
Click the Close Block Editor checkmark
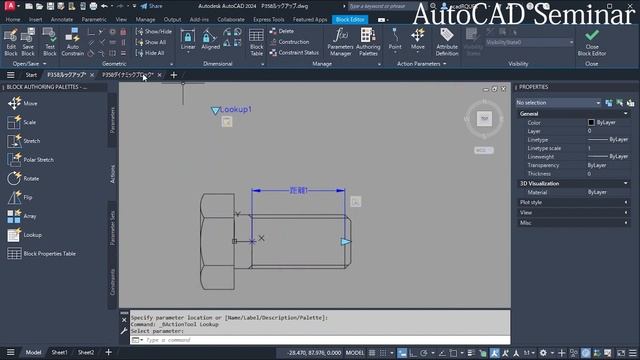coord(592,42)
